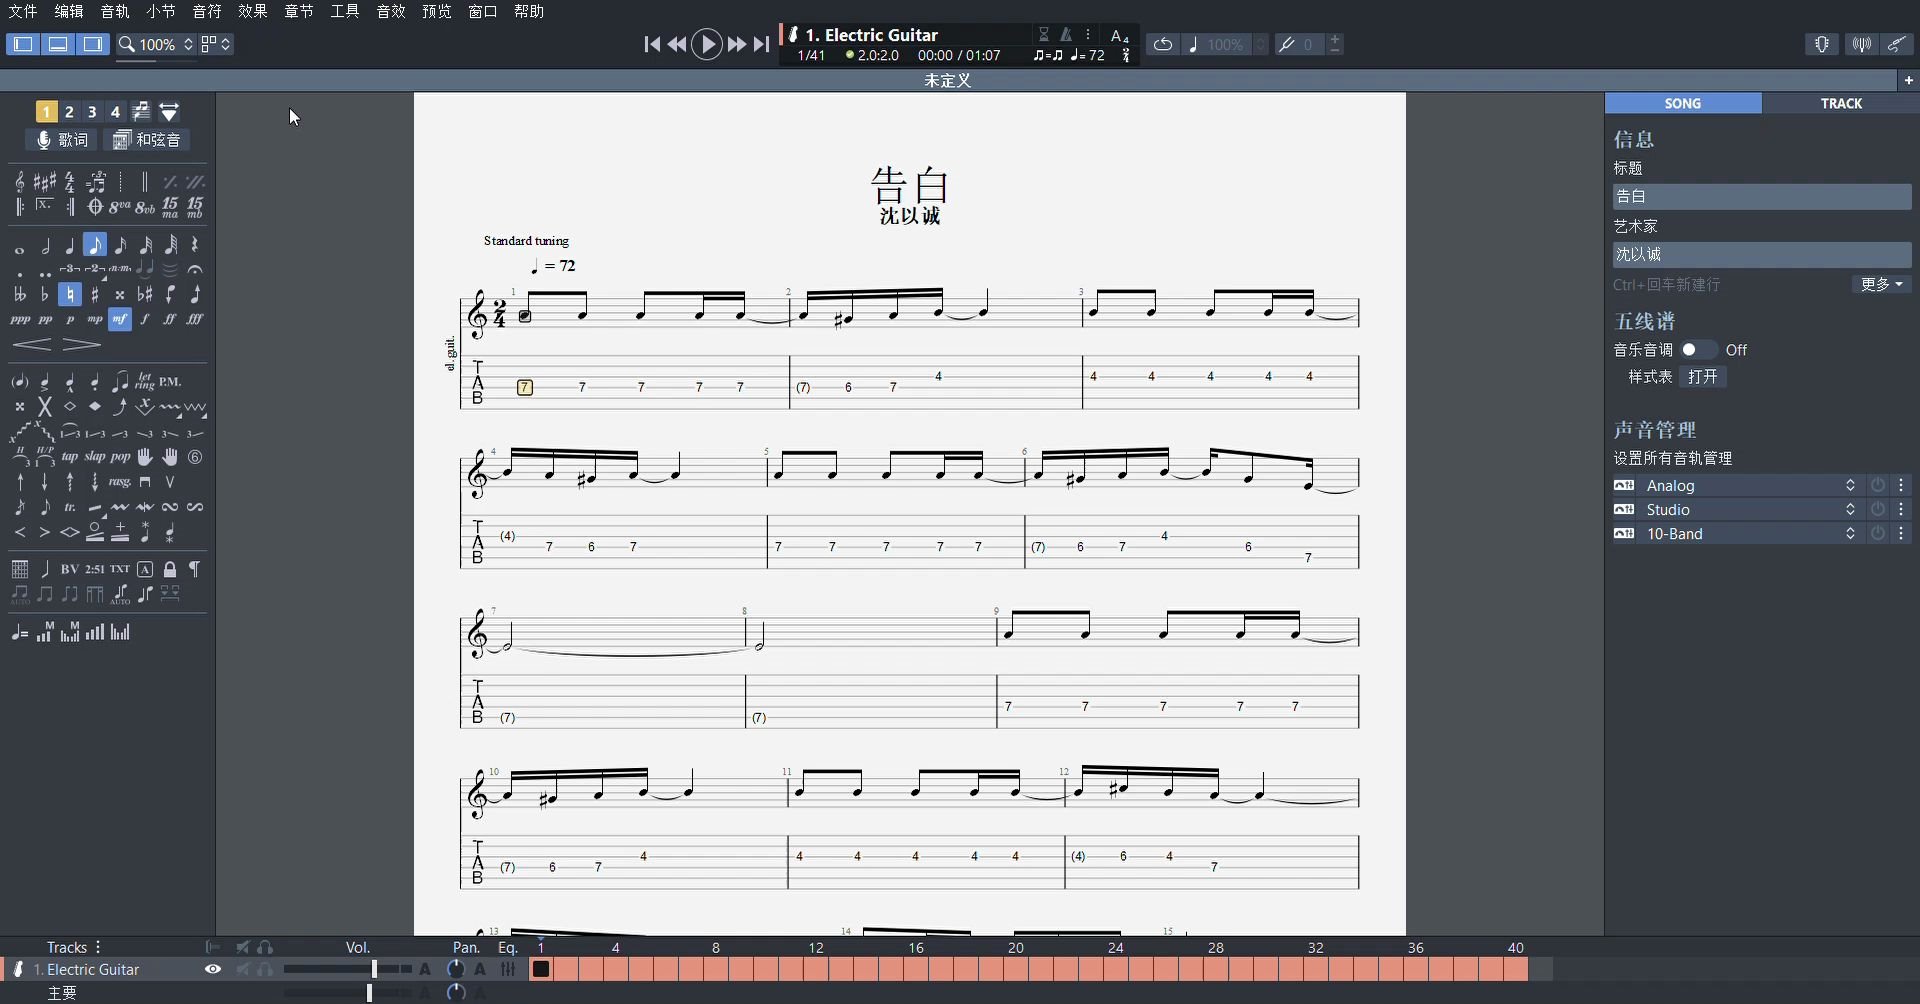Viewport: 1920px width, 1004px height.
Task: Select voice 1 button
Action: click(46, 111)
